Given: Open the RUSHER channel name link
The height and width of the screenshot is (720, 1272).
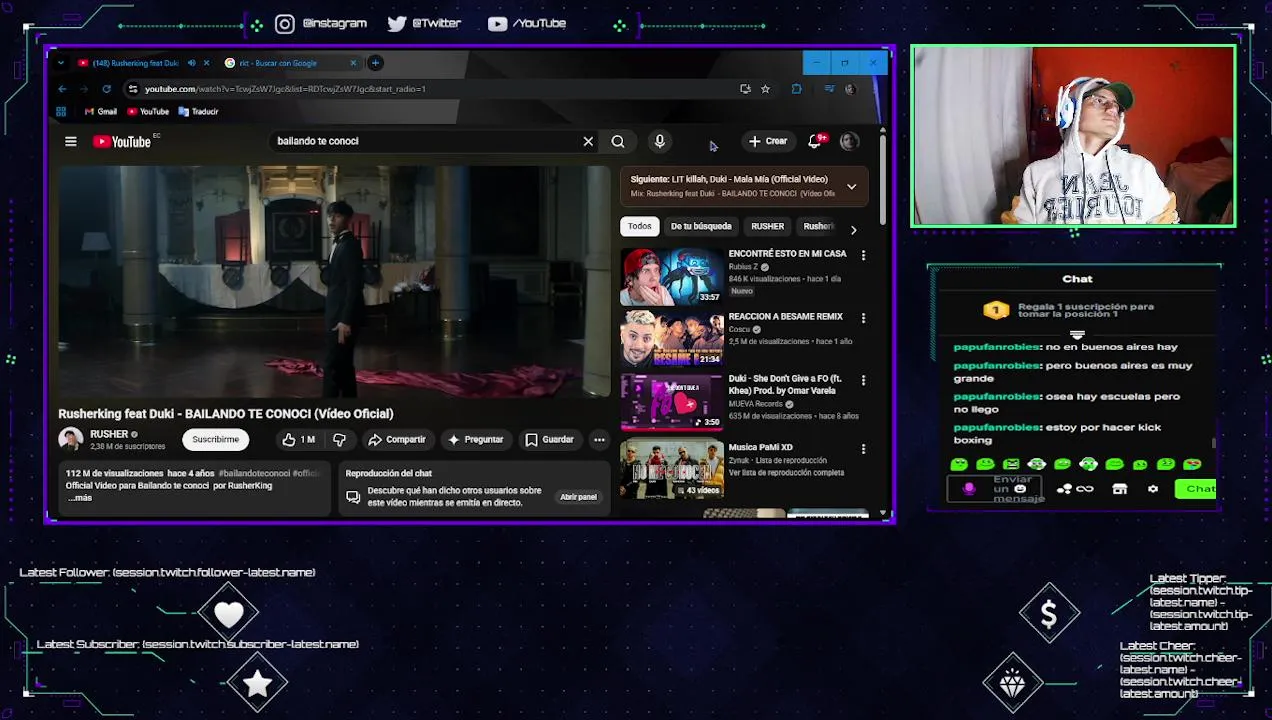Looking at the screenshot, I should pyautogui.click(x=109, y=434).
